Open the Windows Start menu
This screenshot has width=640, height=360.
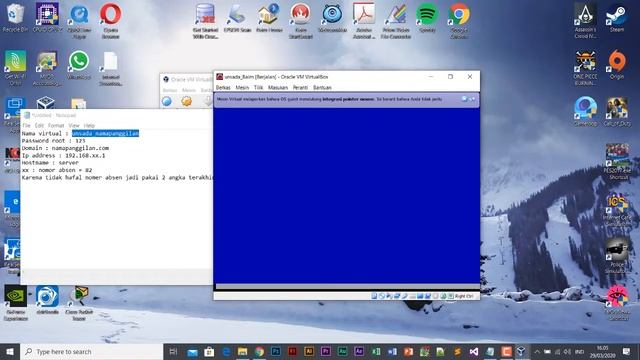tap(10, 351)
